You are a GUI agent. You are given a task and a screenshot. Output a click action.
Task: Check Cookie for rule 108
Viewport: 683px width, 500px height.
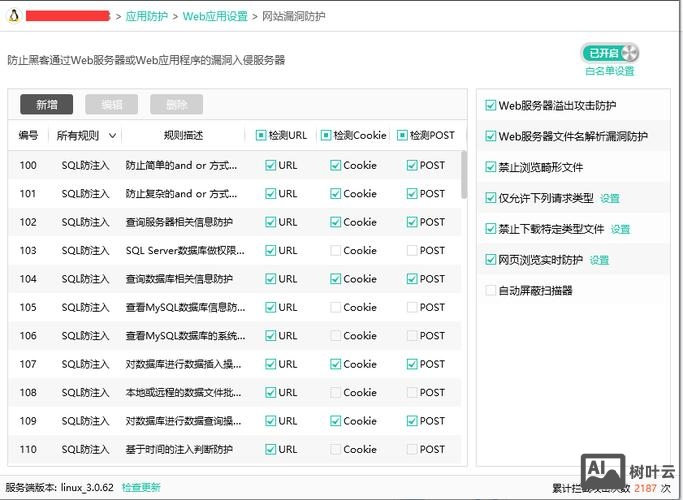point(335,392)
